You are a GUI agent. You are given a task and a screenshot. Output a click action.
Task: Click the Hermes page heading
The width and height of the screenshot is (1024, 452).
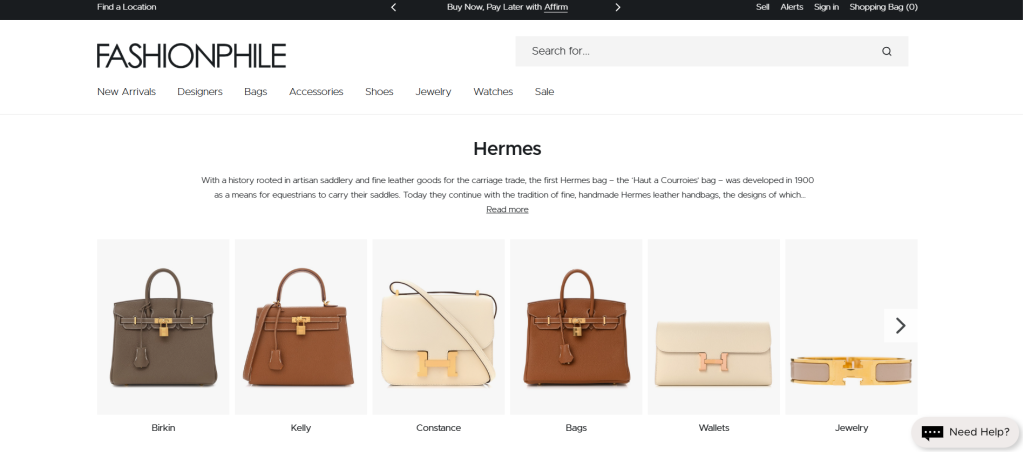(x=507, y=149)
